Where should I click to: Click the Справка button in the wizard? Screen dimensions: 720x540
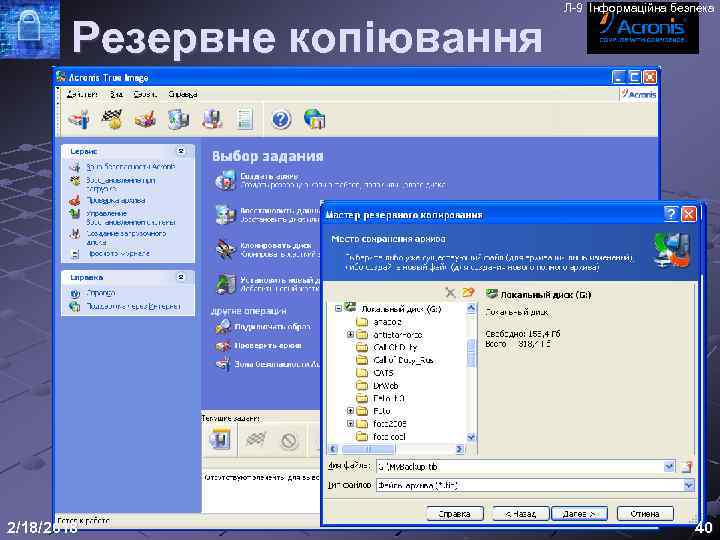[x=455, y=513]
